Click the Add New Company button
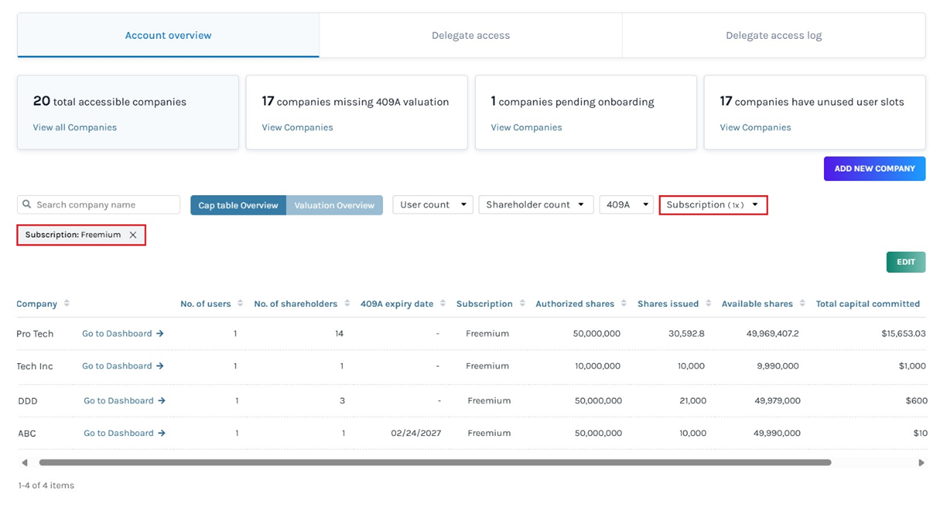 coord(874,169)
